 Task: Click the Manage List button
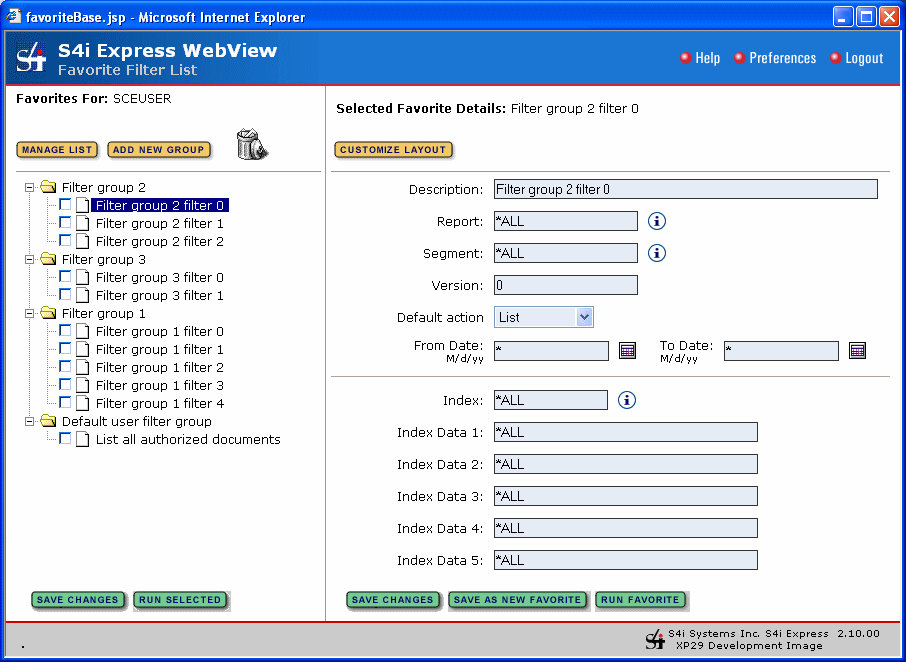click(57, 150)
